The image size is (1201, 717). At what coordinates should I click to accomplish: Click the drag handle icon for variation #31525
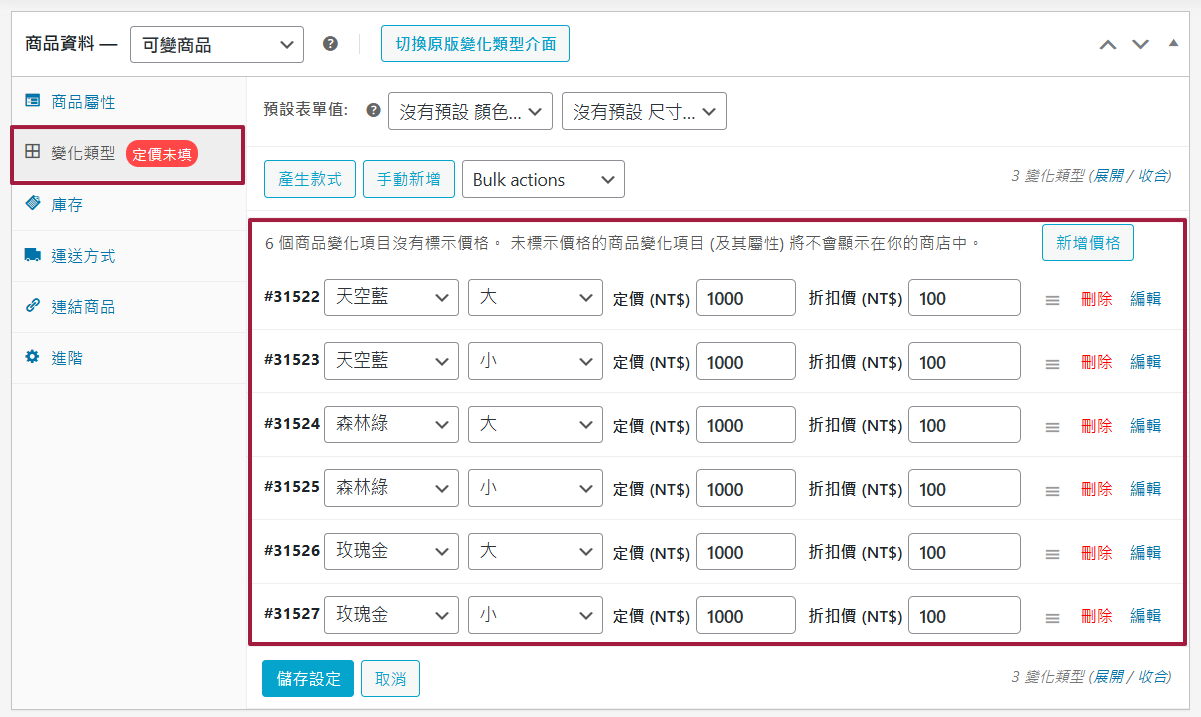[x=1052, y=490]
